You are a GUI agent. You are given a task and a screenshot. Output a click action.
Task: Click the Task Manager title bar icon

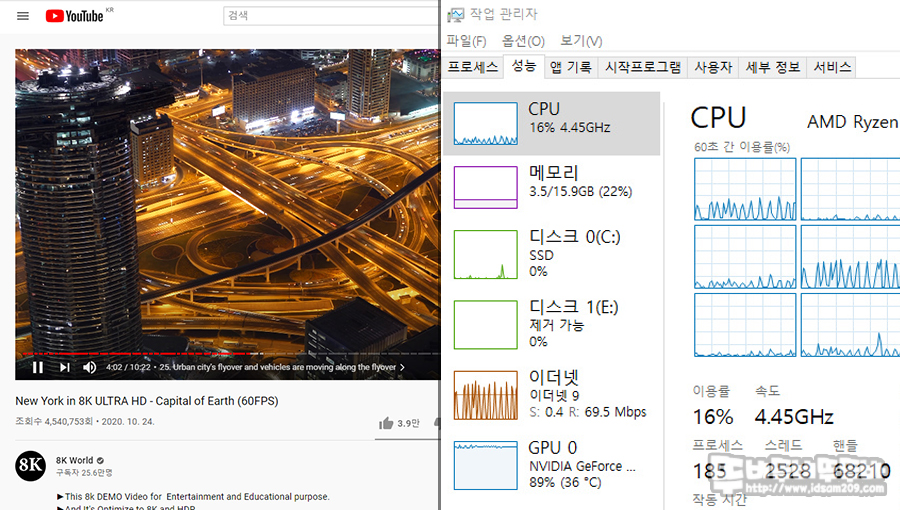[456, 15]
